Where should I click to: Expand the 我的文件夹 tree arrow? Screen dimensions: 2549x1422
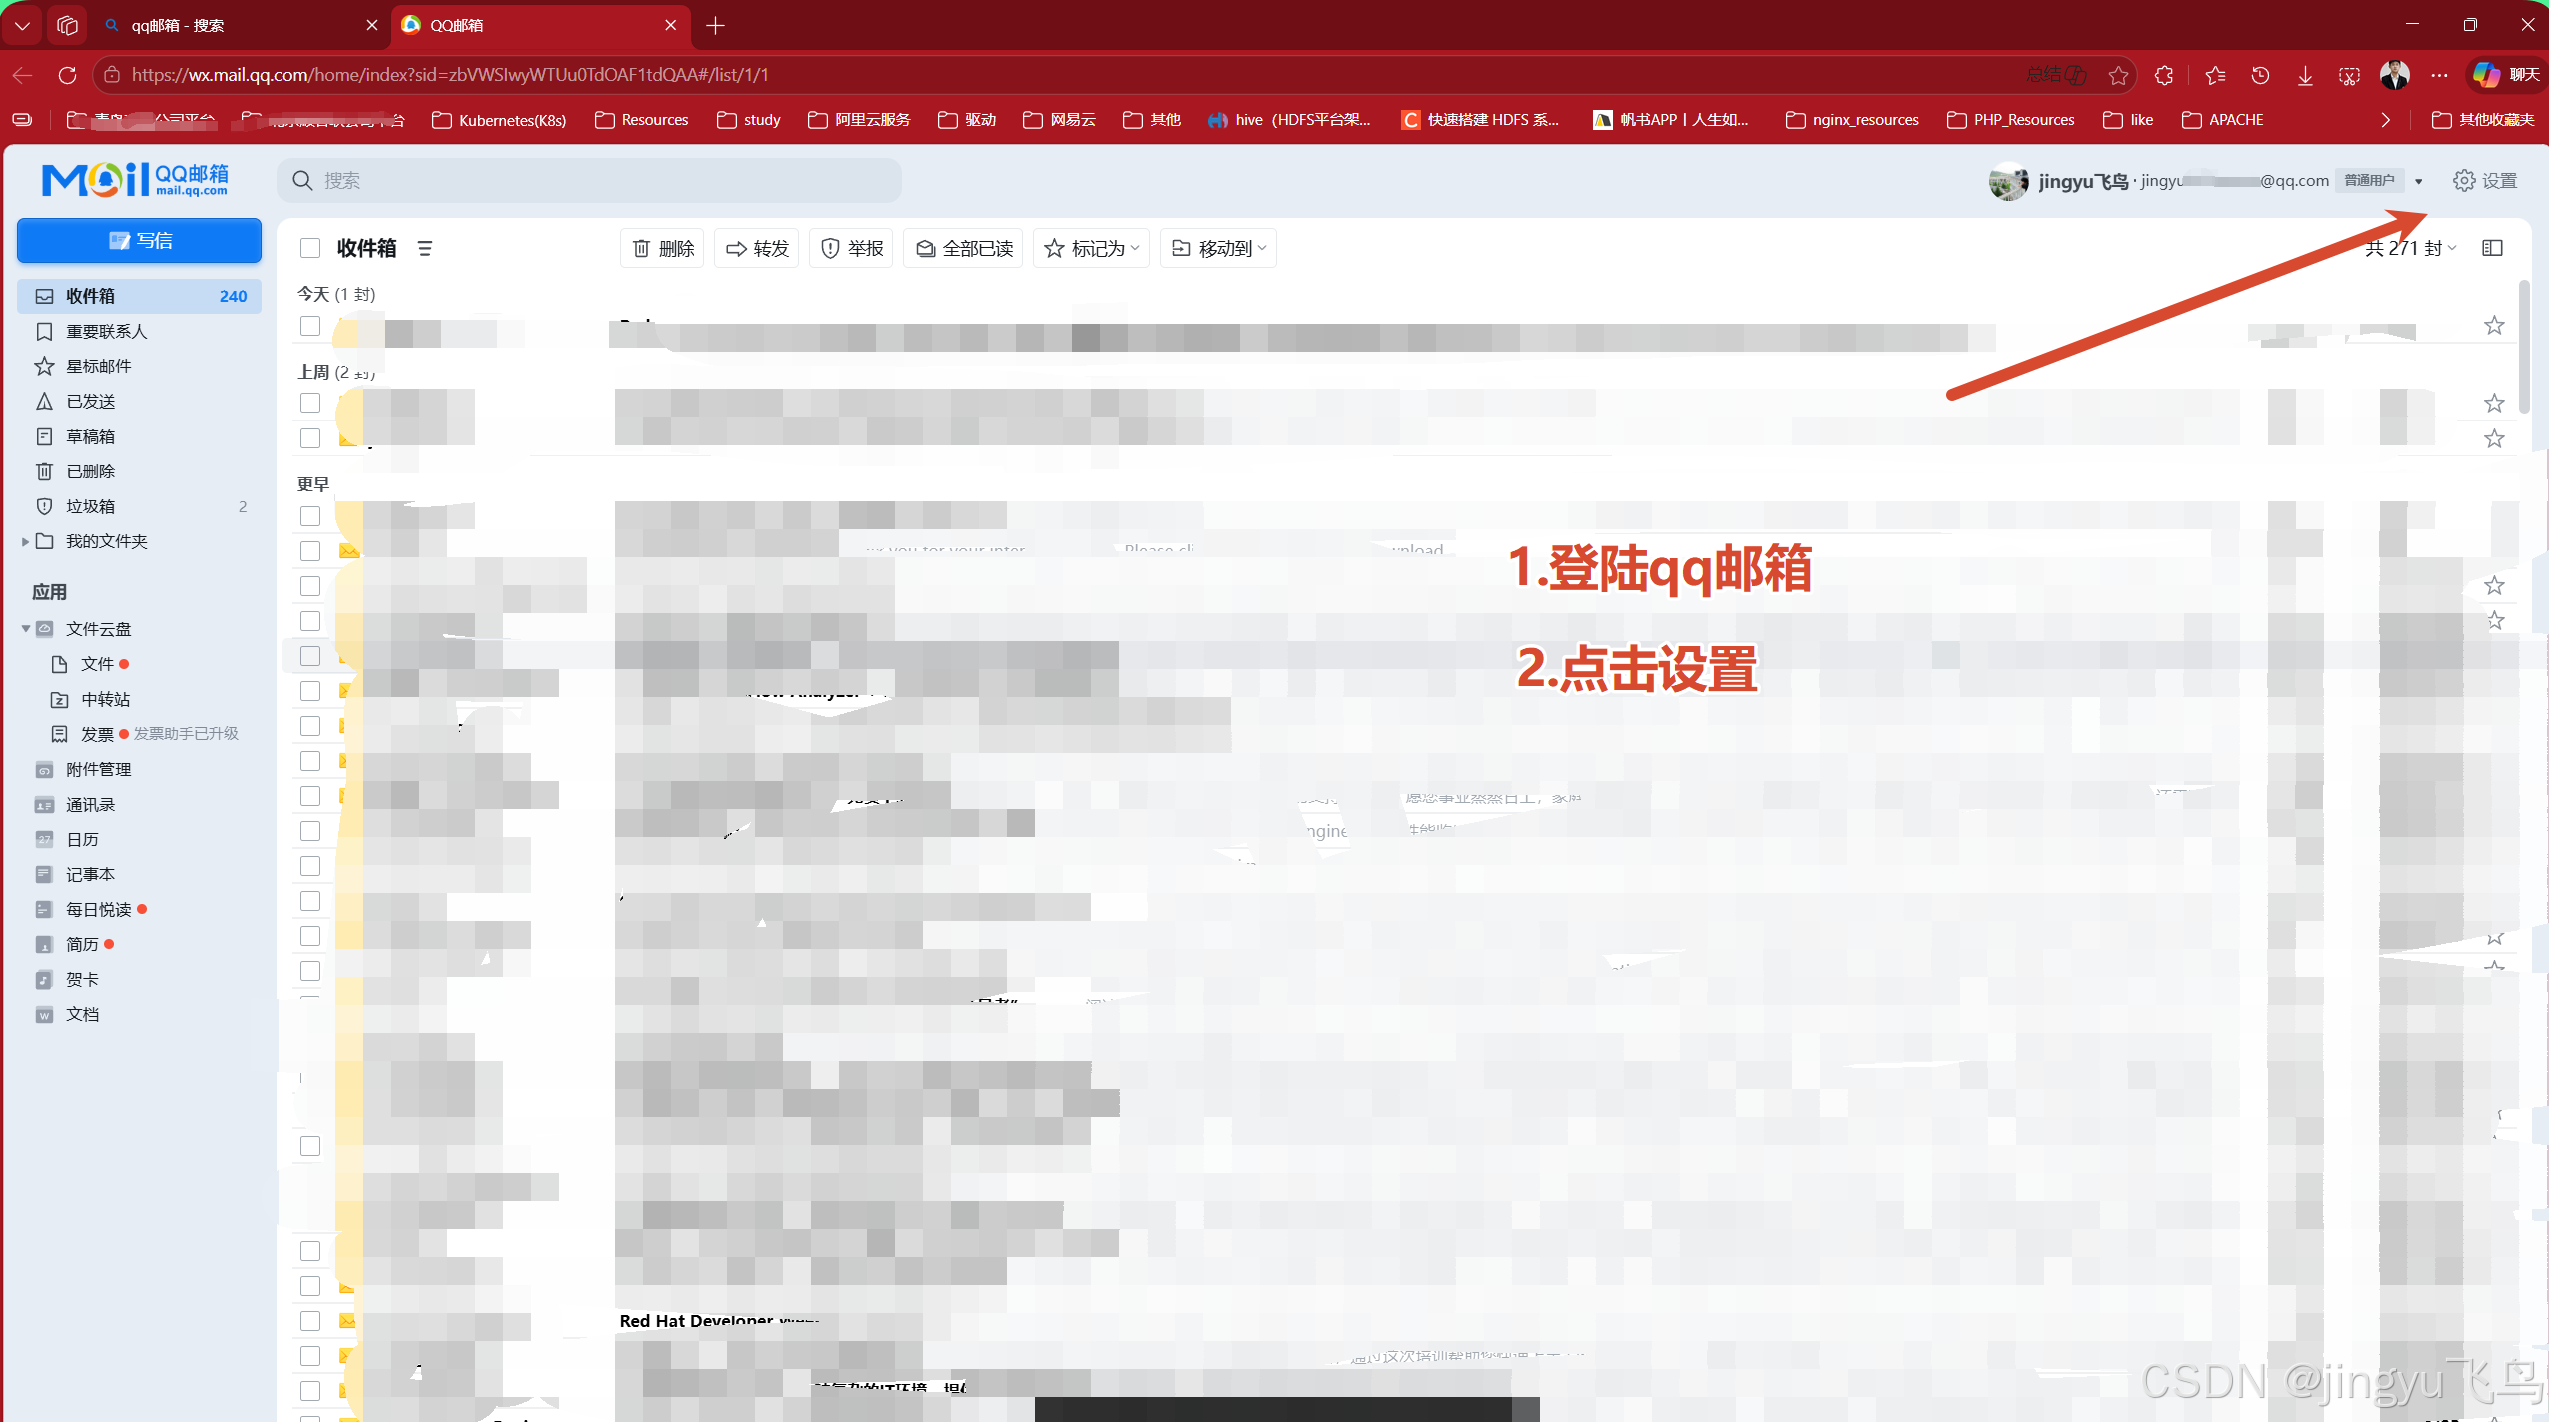(x=25, y=541)
